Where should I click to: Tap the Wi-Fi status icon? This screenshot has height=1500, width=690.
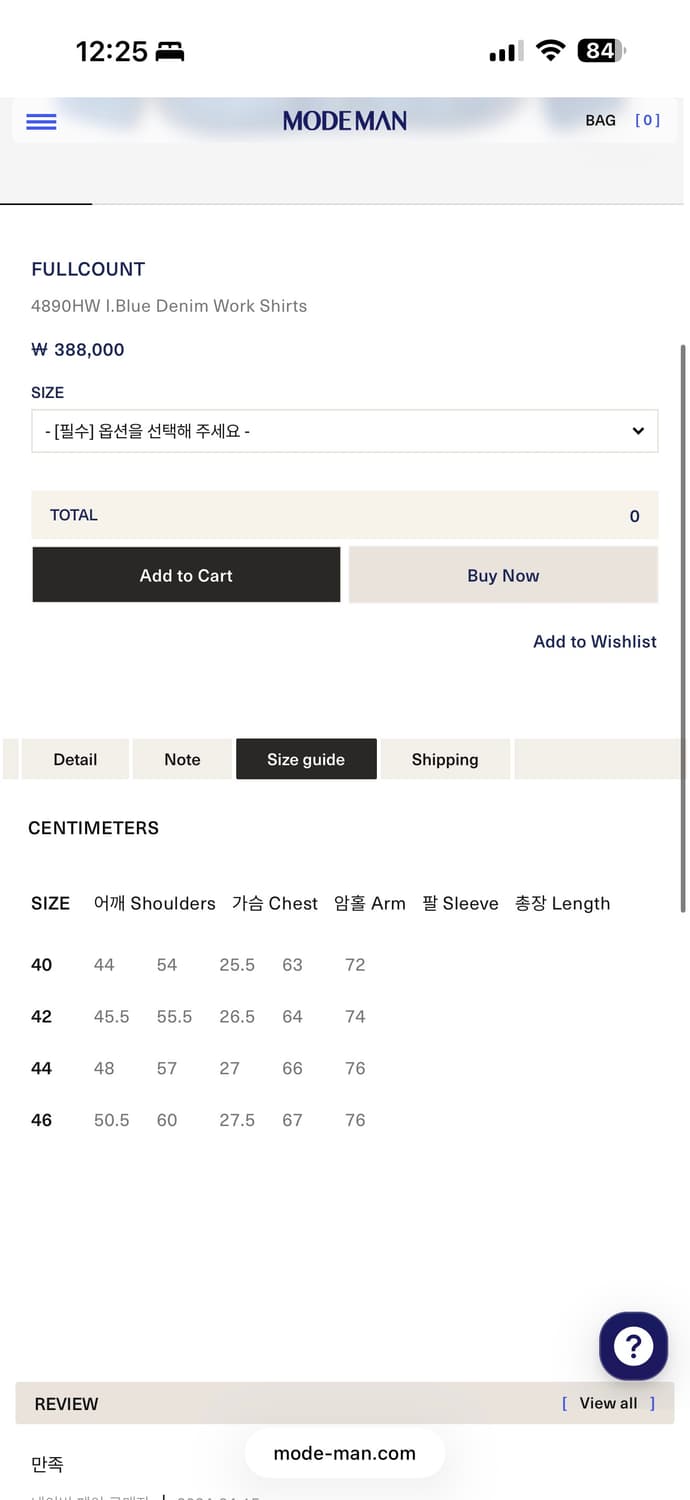[550, 50]
